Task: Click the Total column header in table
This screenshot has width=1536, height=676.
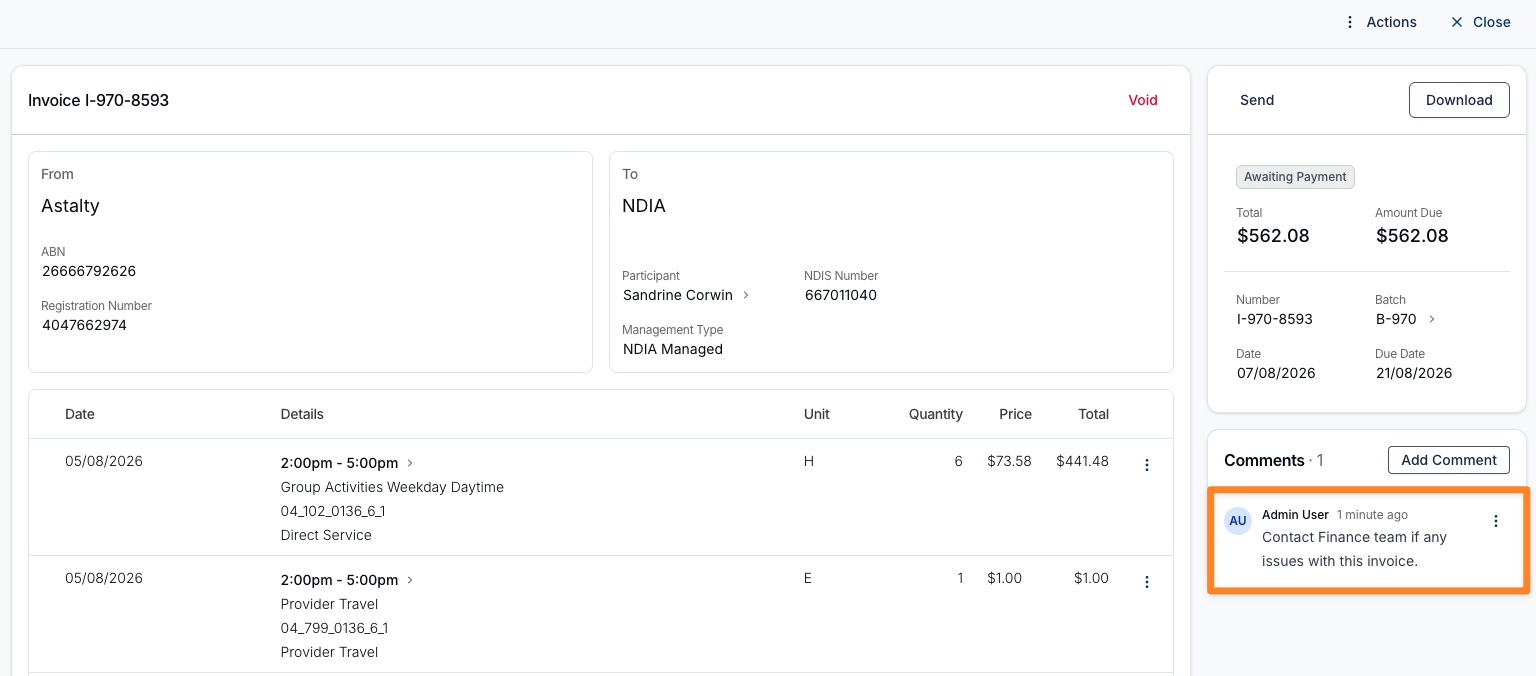Action: coord(1093,414)
